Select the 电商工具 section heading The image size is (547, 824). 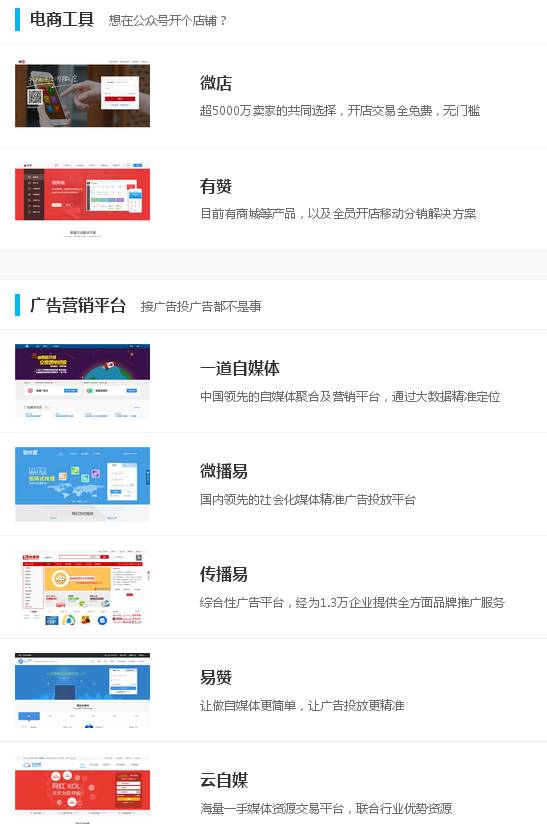[62, 19]
